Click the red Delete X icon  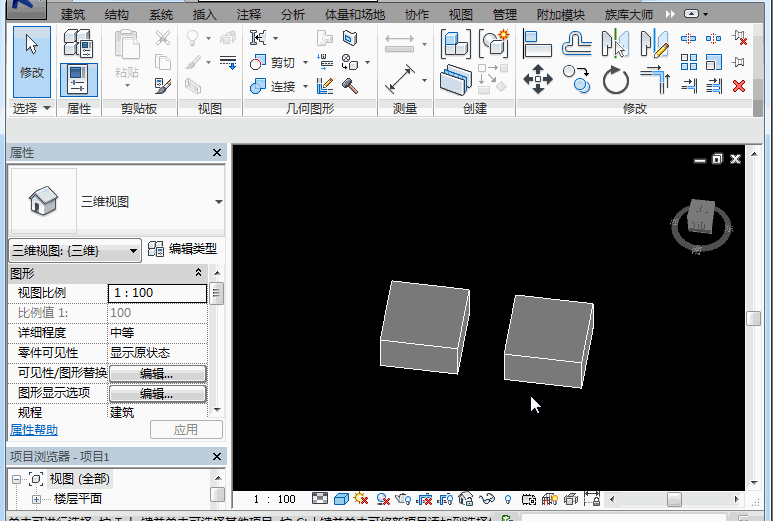[739, 86]
